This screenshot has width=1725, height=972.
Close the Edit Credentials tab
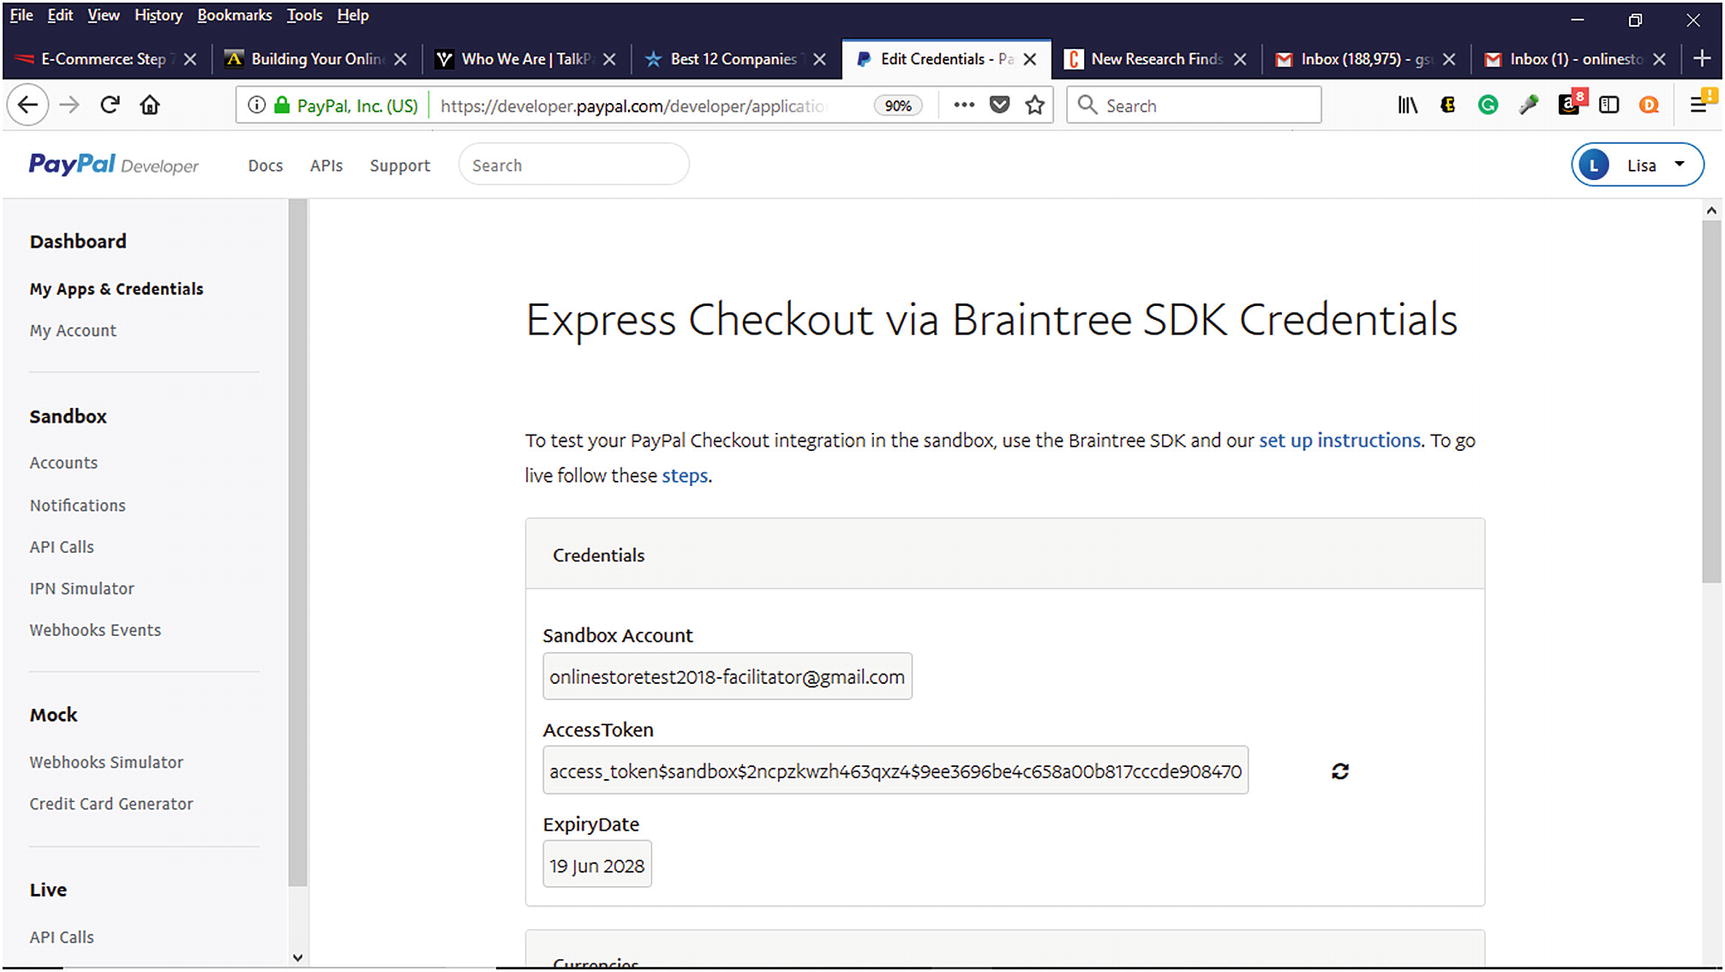point(1029,59)
